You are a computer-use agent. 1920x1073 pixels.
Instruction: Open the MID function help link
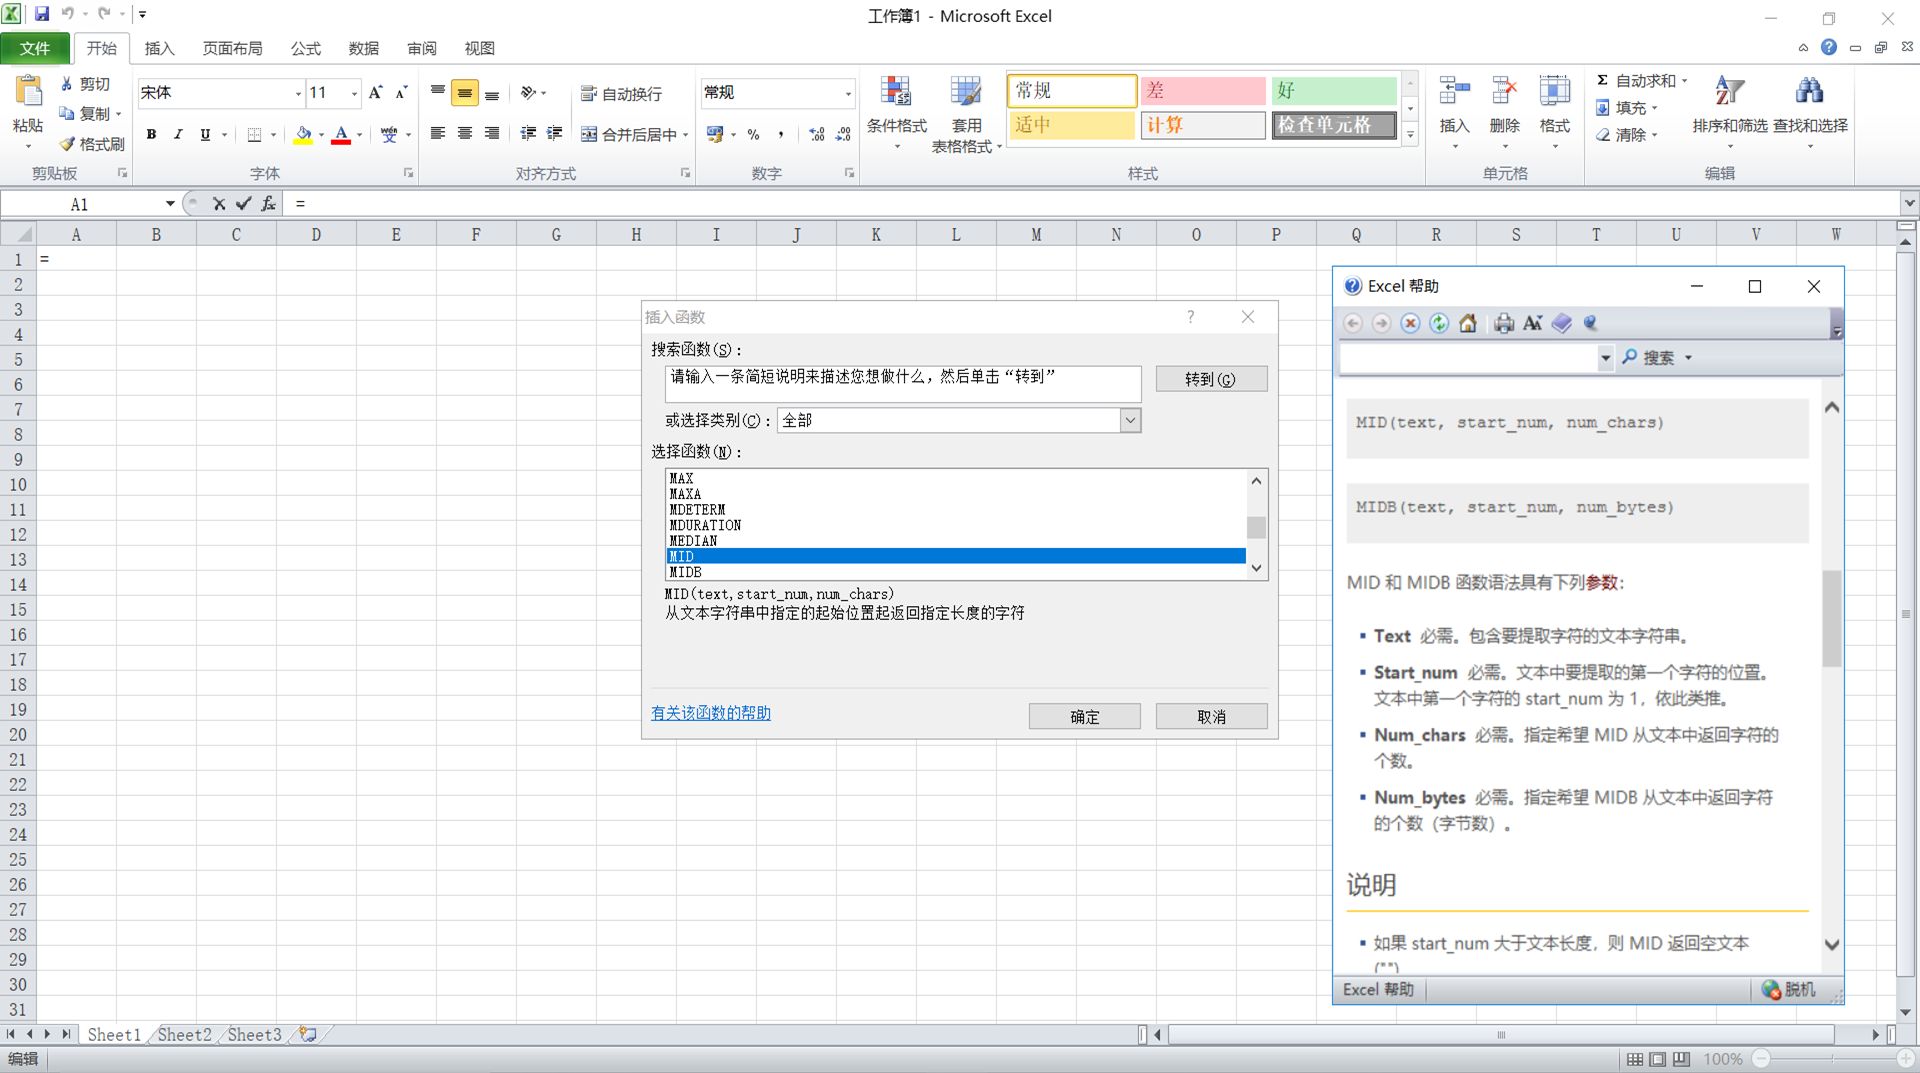click(710, 713)
